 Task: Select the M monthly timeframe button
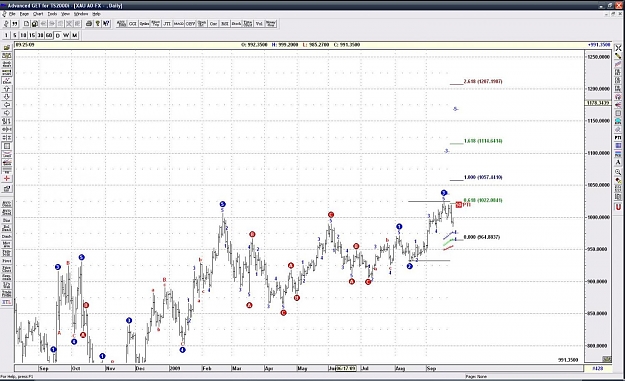coord(75,35)
